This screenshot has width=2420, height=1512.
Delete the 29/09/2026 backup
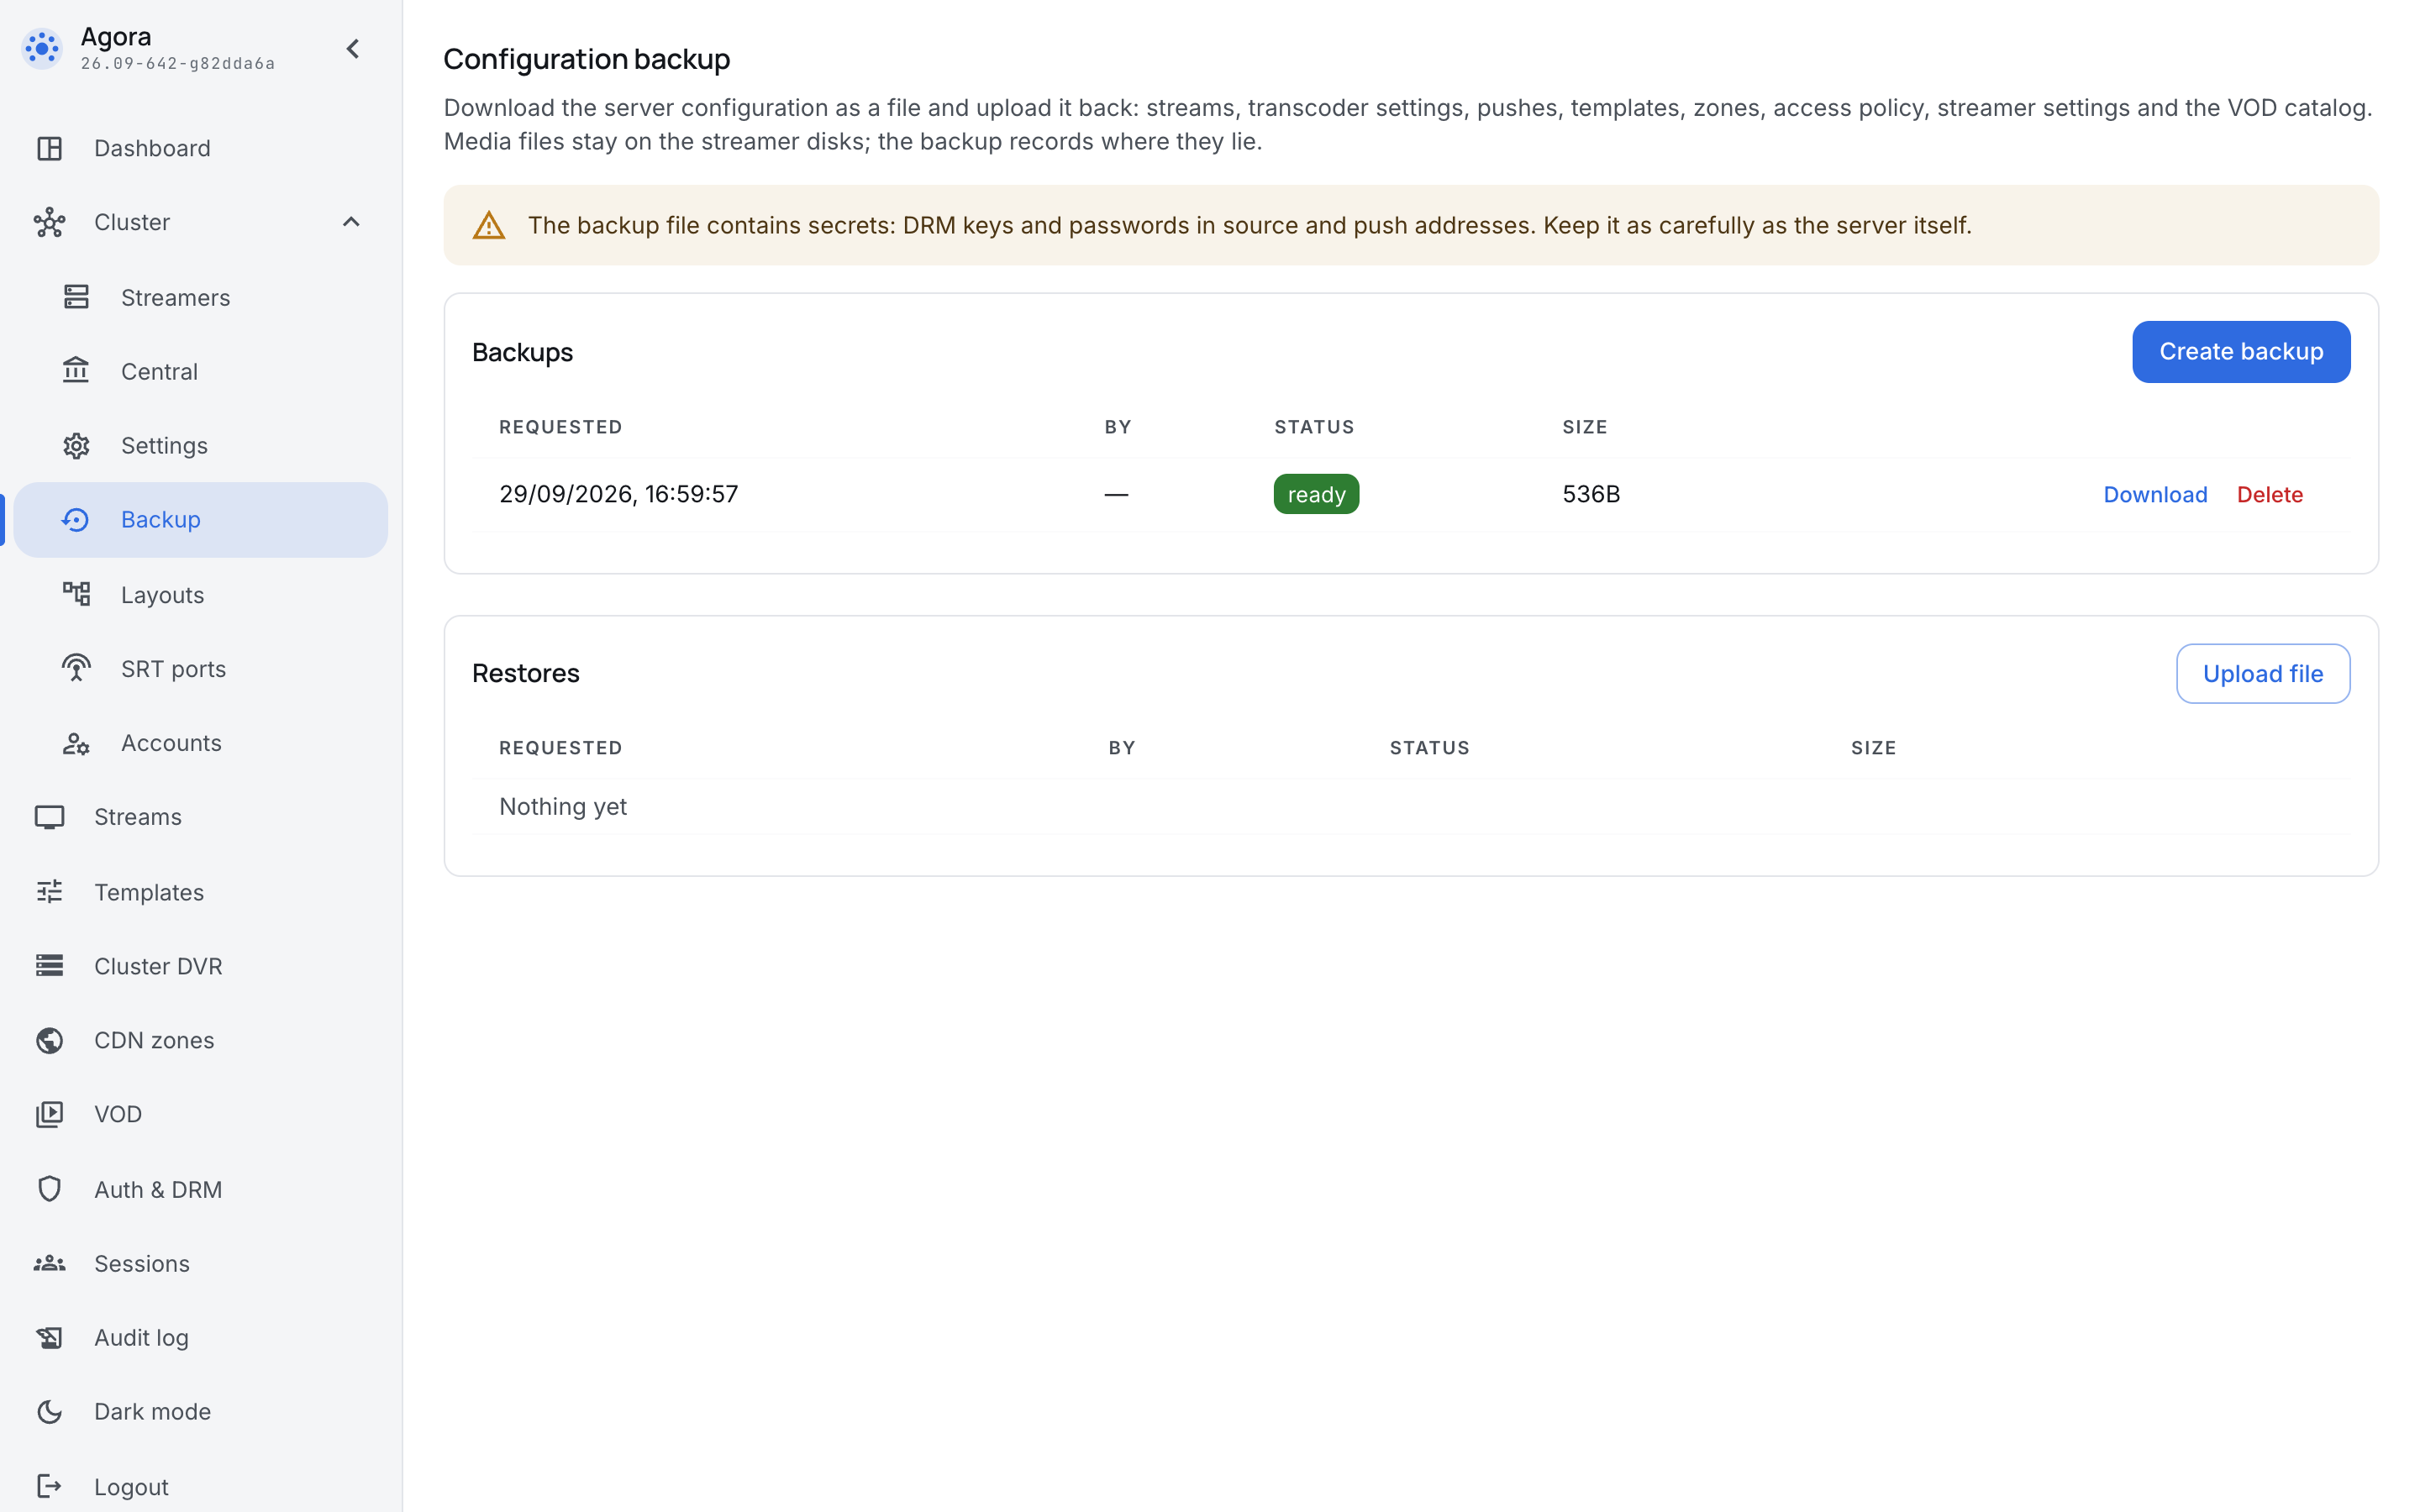click(x=2269, y=494)
